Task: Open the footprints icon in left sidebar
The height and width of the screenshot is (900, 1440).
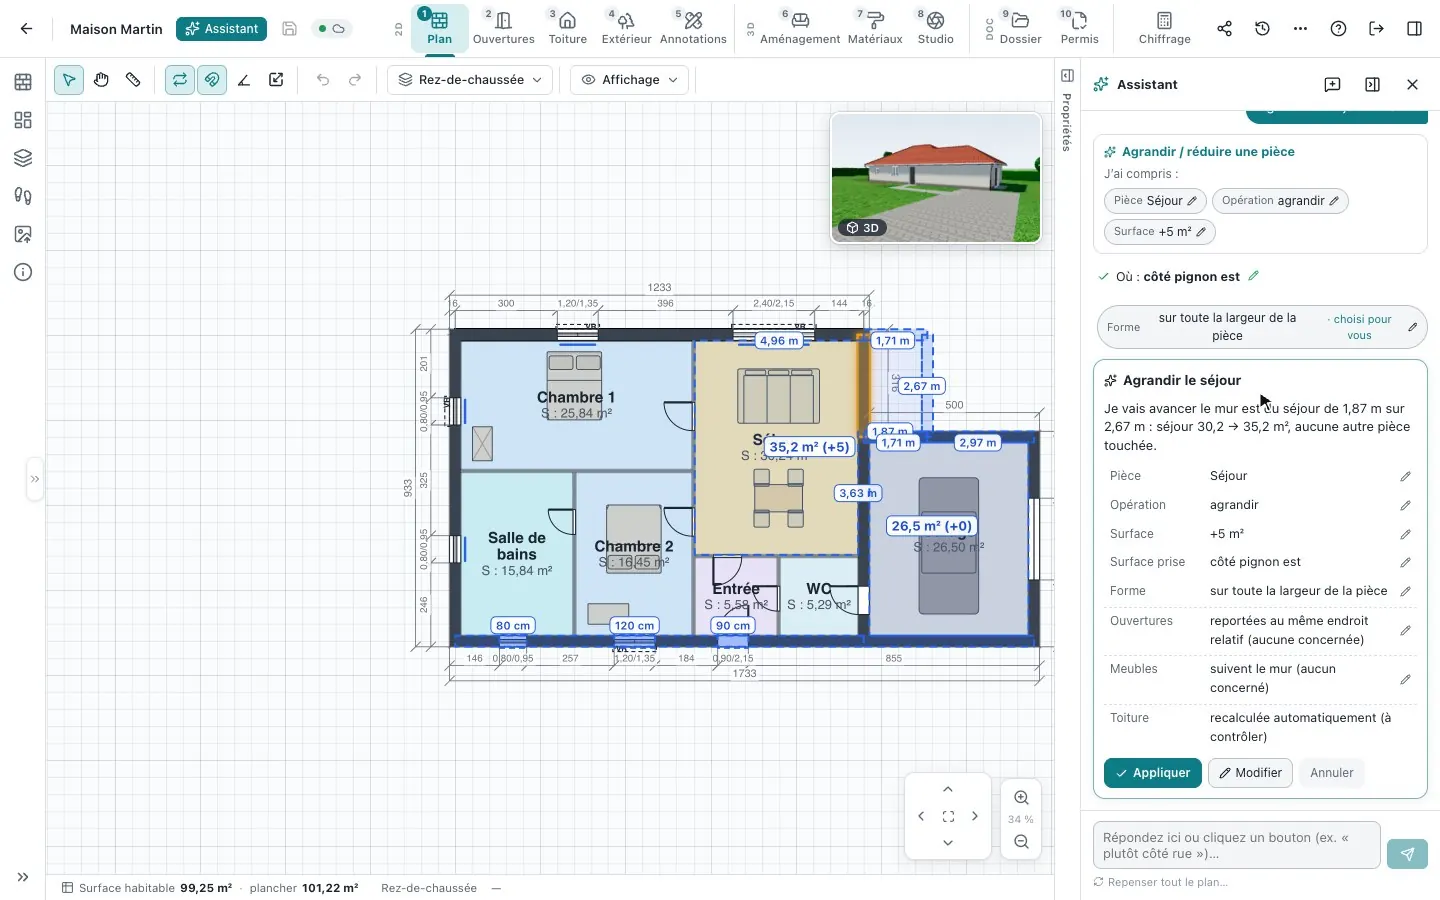Action: pos(23,196)
